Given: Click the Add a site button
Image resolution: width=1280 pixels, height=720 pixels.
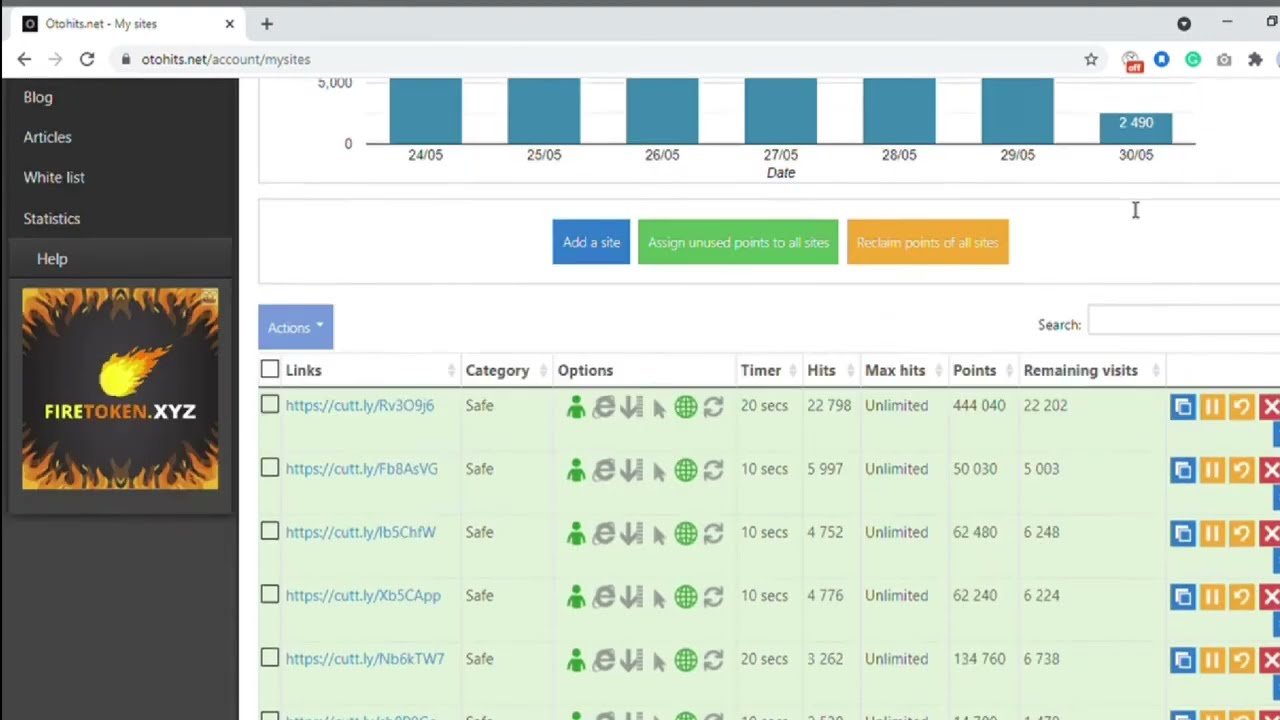Looking at the screenshot, I should point(591,242).
